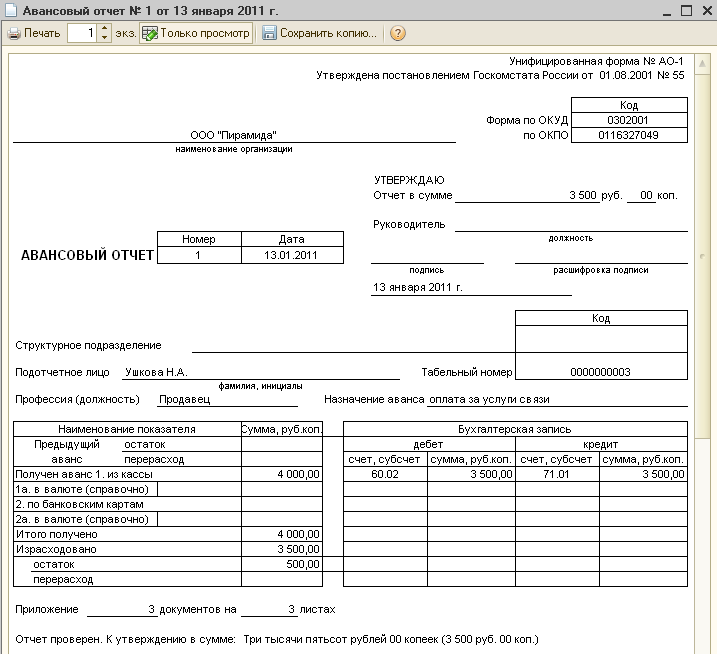
Task: Click the copies count input field
Action: 82,33
